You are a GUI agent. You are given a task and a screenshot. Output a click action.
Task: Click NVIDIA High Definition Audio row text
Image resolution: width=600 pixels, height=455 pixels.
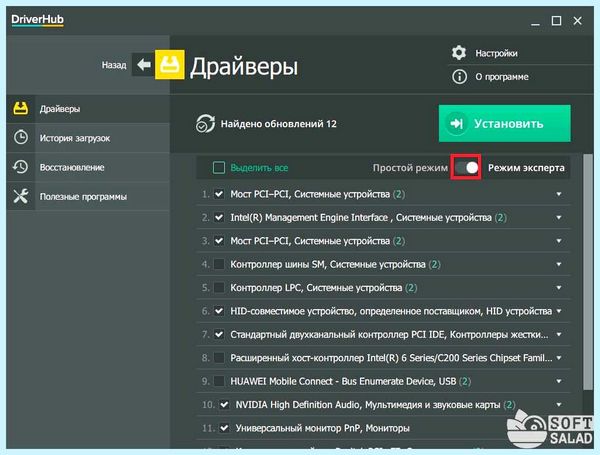[x=375, y=405]
